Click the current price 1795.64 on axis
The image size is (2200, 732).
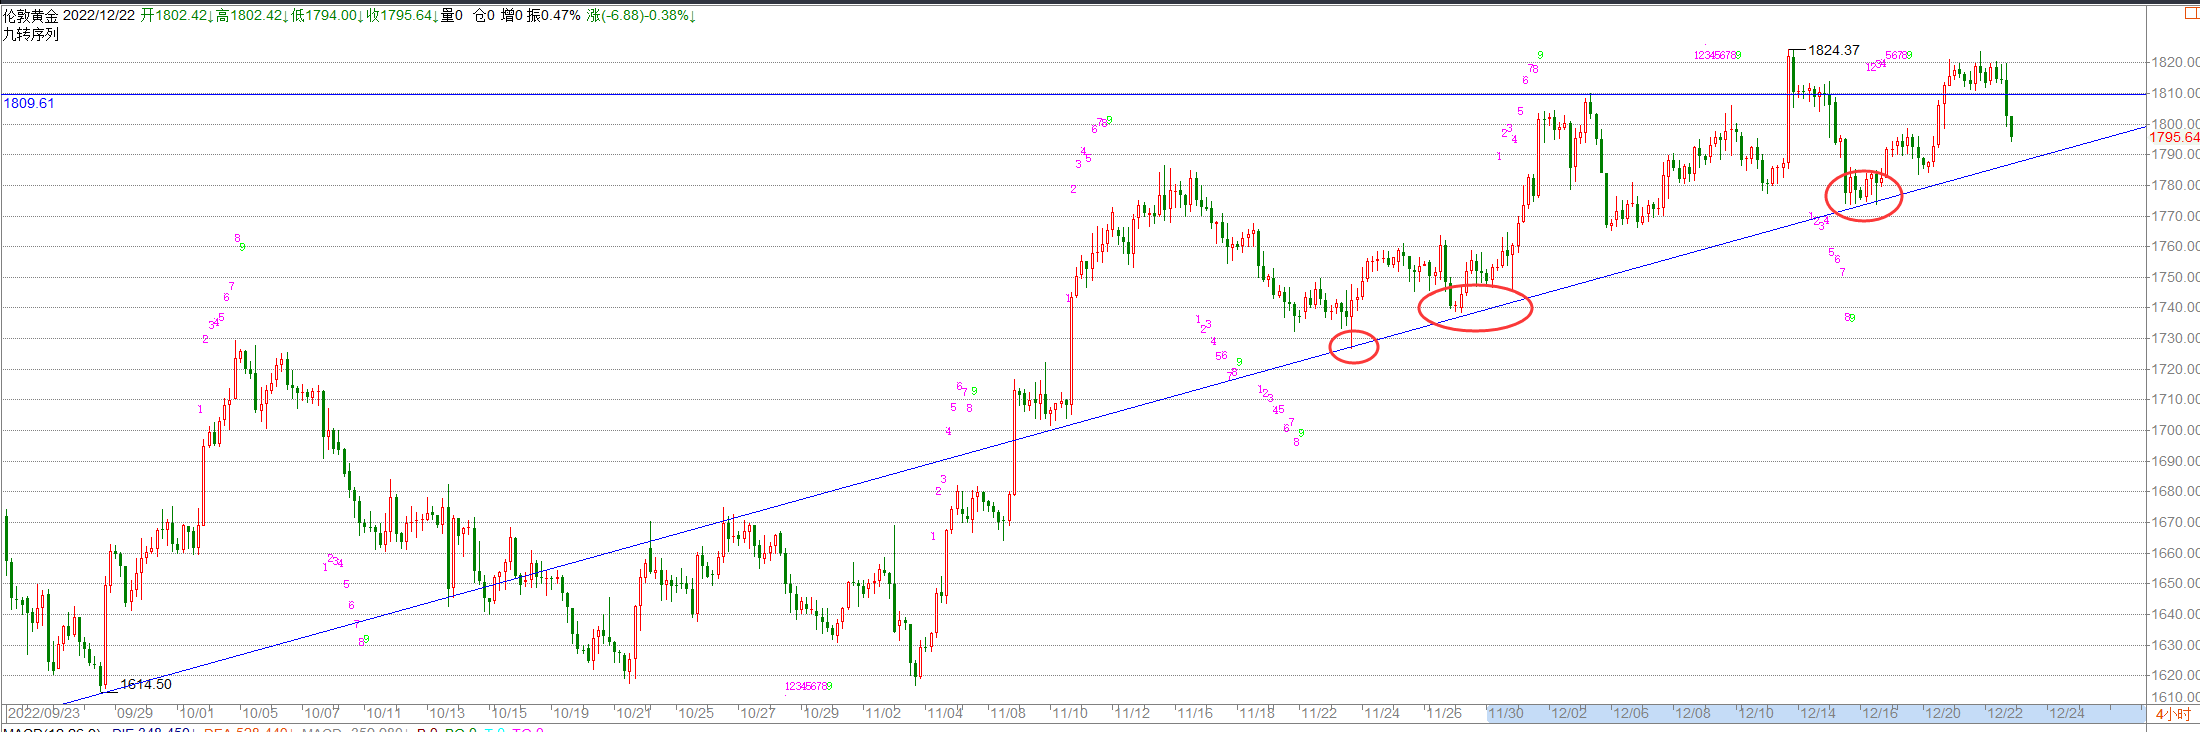click(x=2174, y=137)
